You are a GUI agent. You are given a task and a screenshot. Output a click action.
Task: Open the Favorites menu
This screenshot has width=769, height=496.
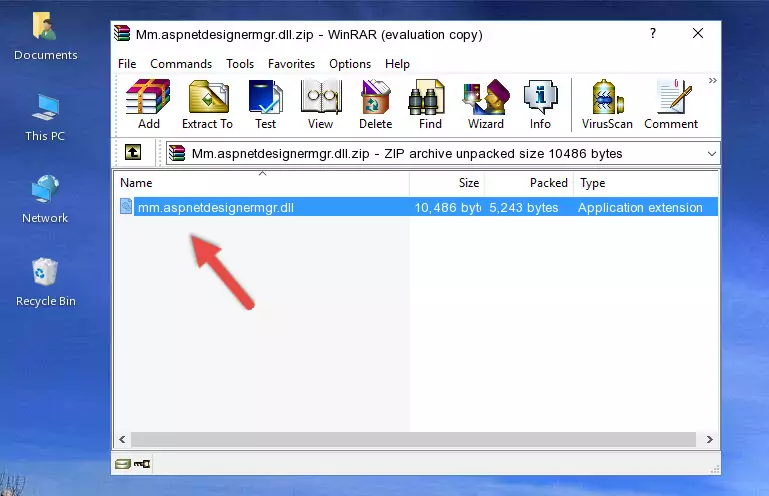point(291,64)
